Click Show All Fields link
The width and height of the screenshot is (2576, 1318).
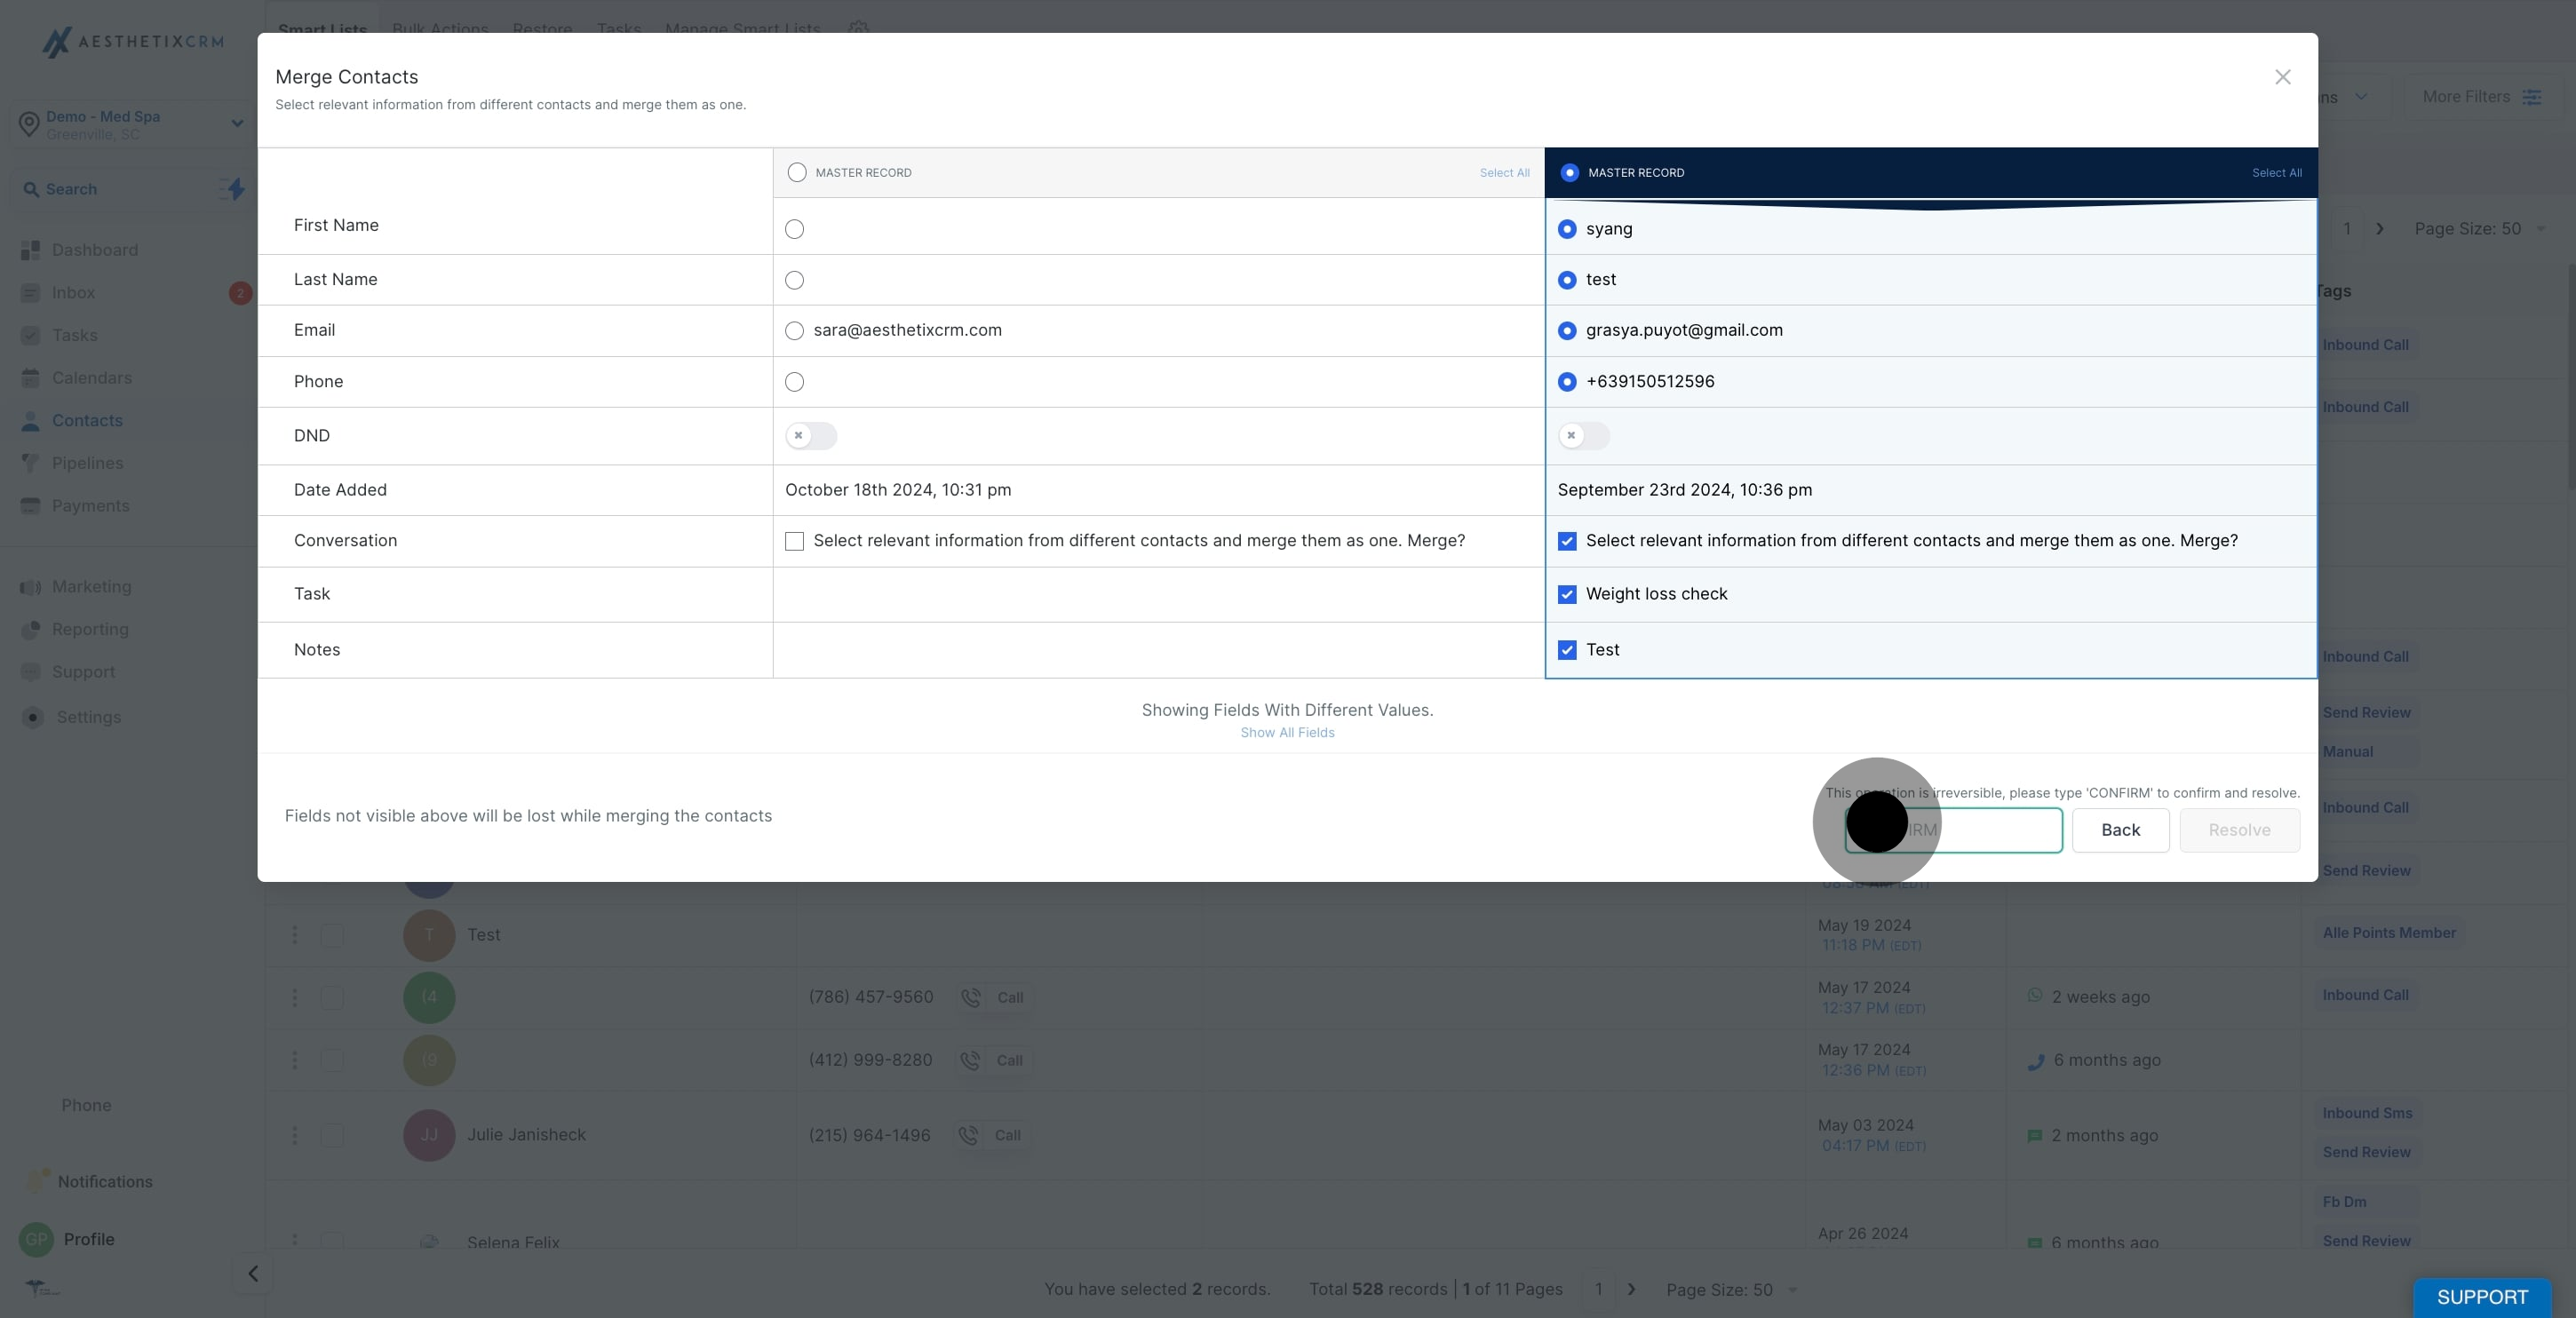pos(1287,733)
